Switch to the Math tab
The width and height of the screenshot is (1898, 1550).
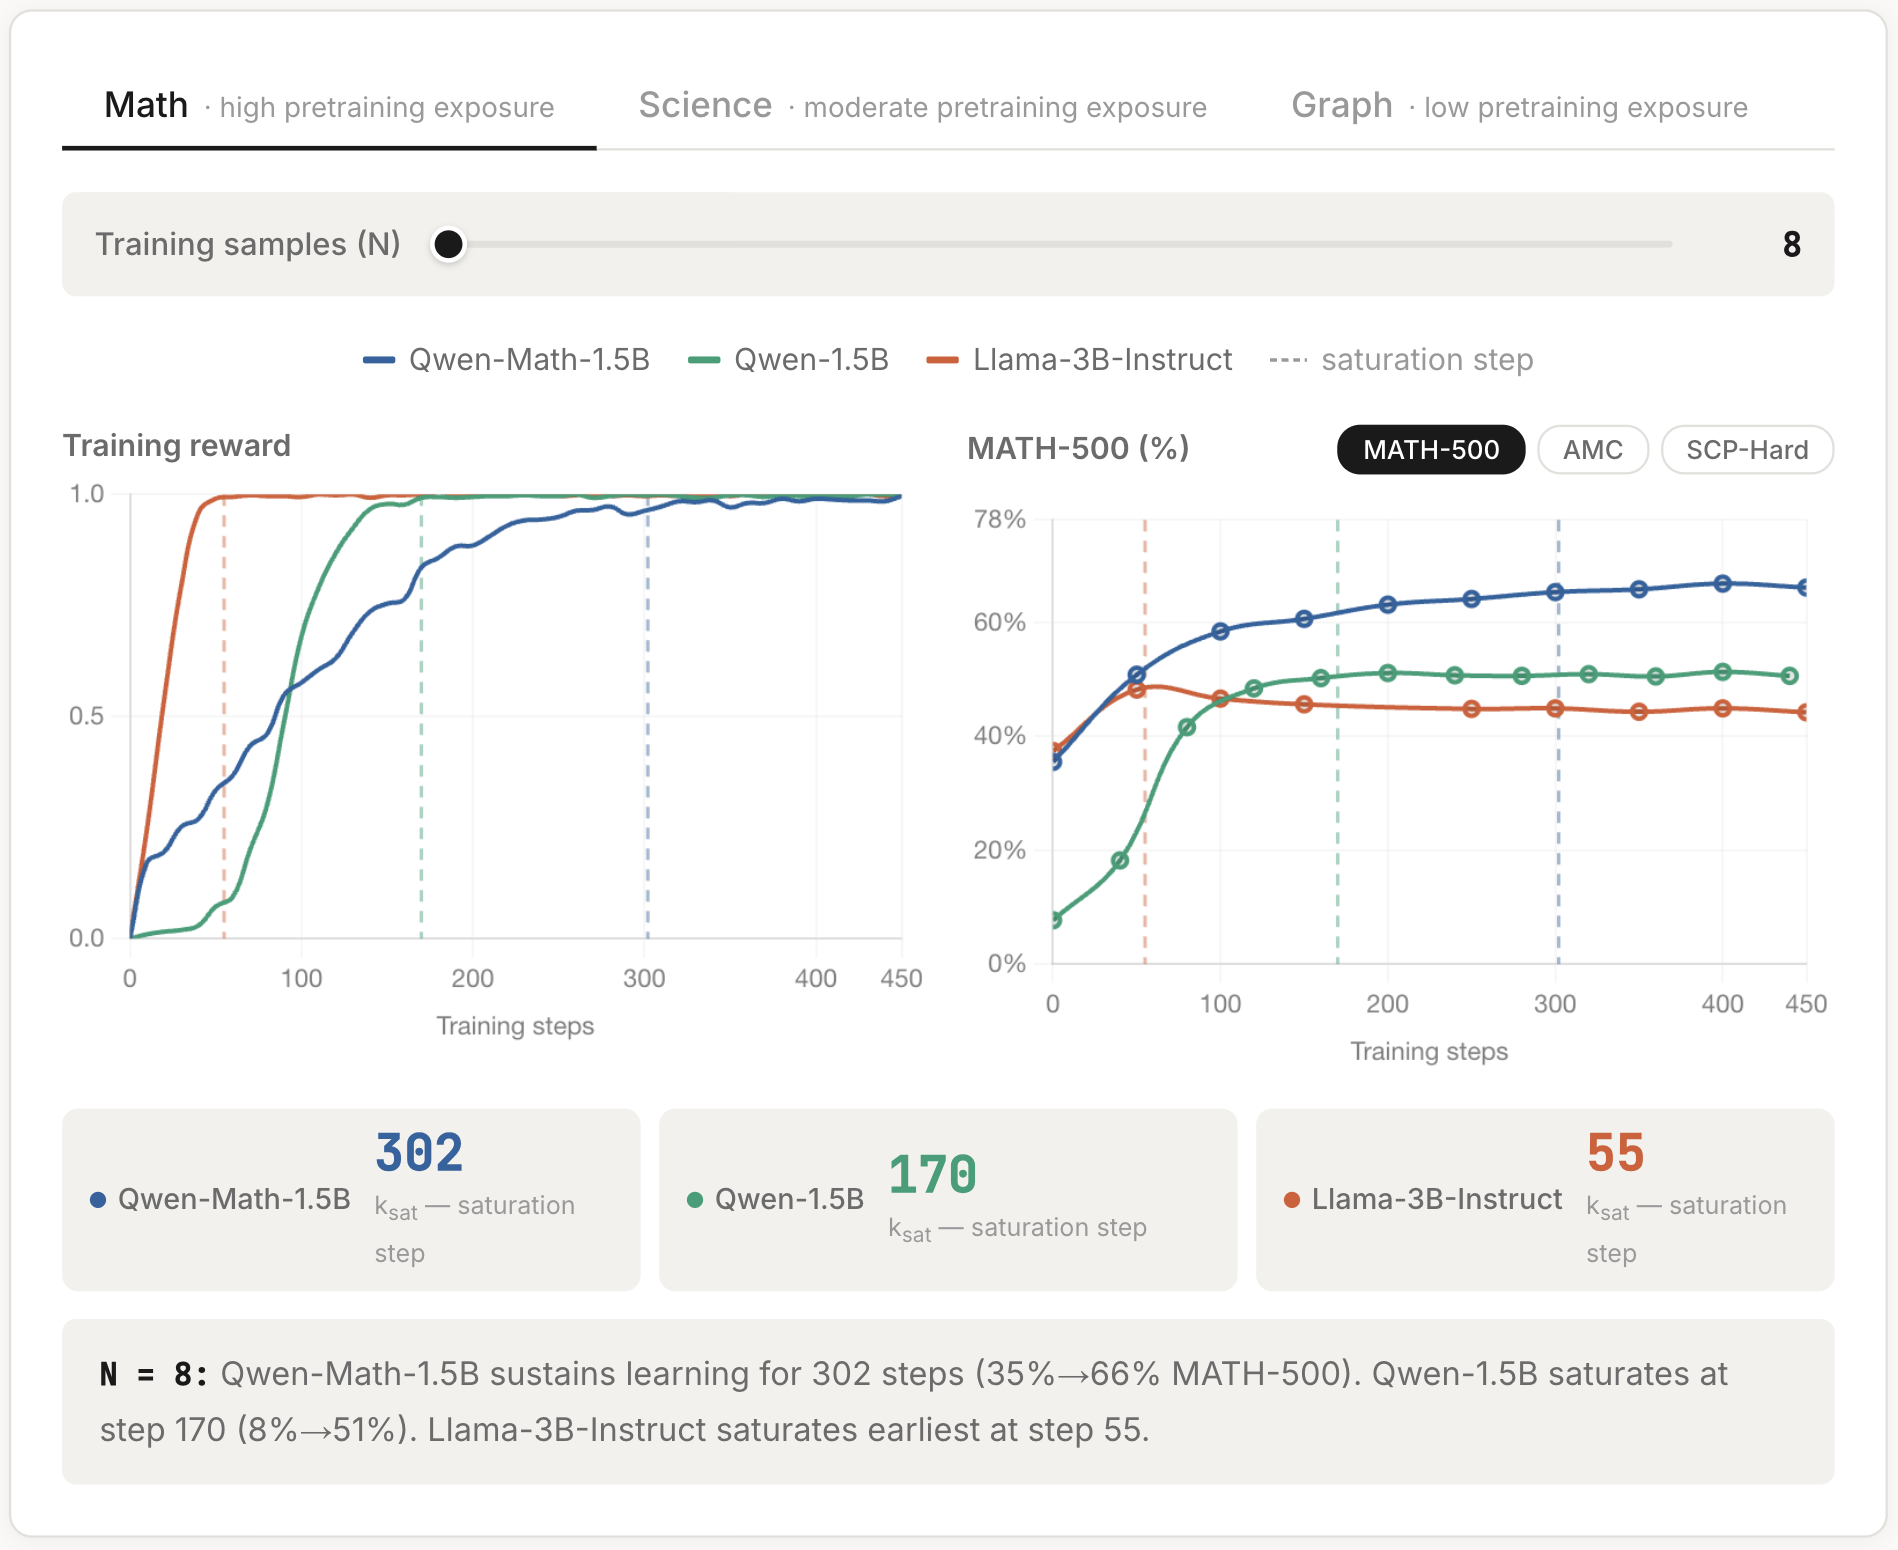329,106
